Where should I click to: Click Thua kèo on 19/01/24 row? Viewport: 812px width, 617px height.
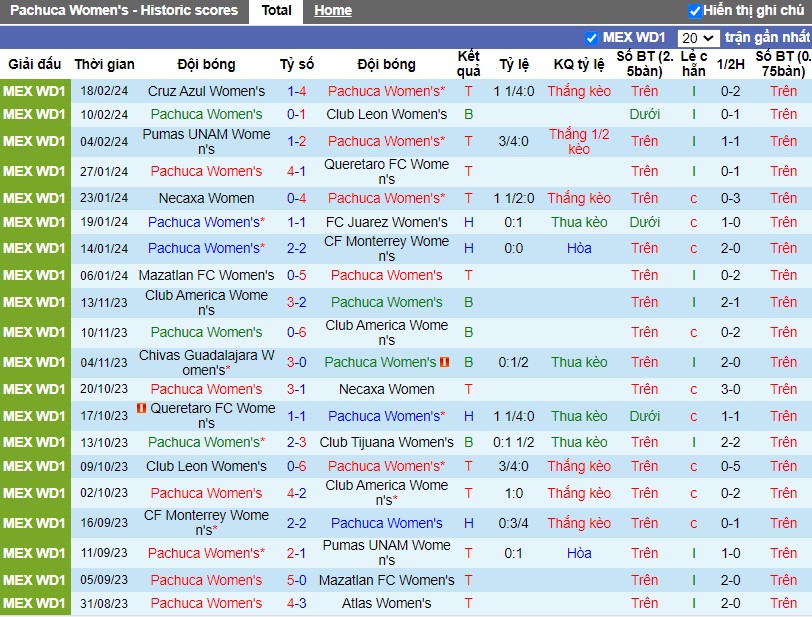(579, 222)
